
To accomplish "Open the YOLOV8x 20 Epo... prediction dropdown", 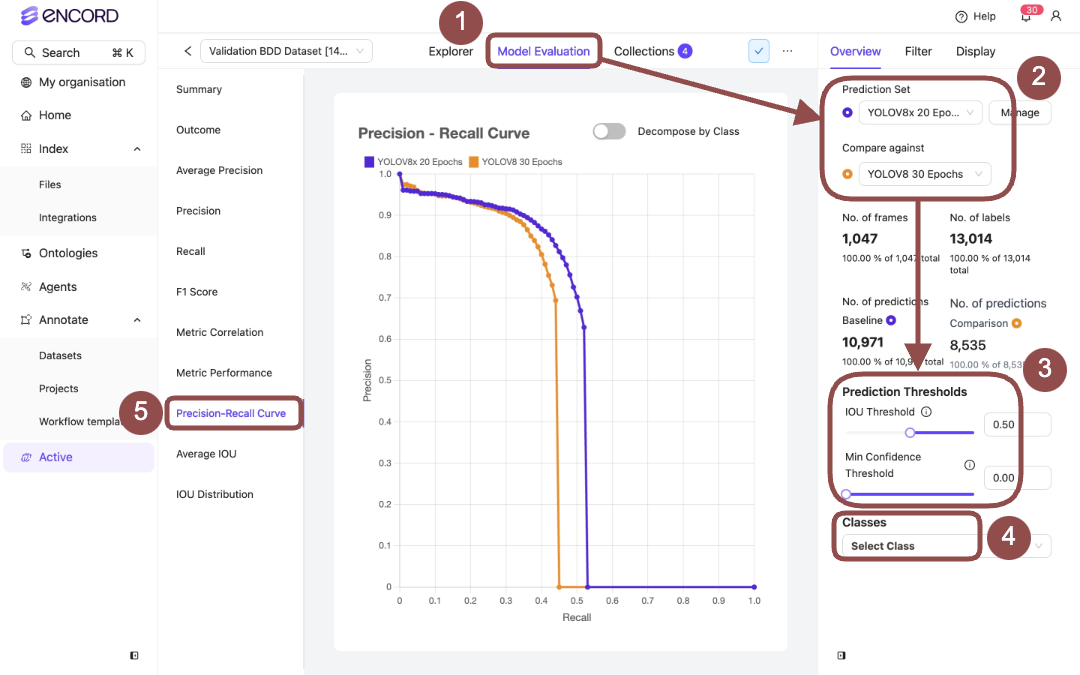I will tap(920, 112).
